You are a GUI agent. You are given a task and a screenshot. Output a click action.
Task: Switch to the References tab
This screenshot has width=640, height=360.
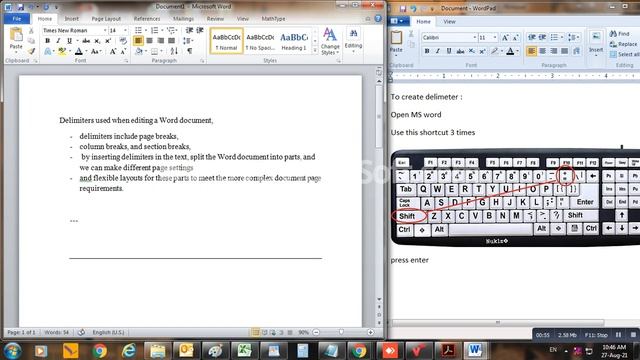(x=147, y=19)
